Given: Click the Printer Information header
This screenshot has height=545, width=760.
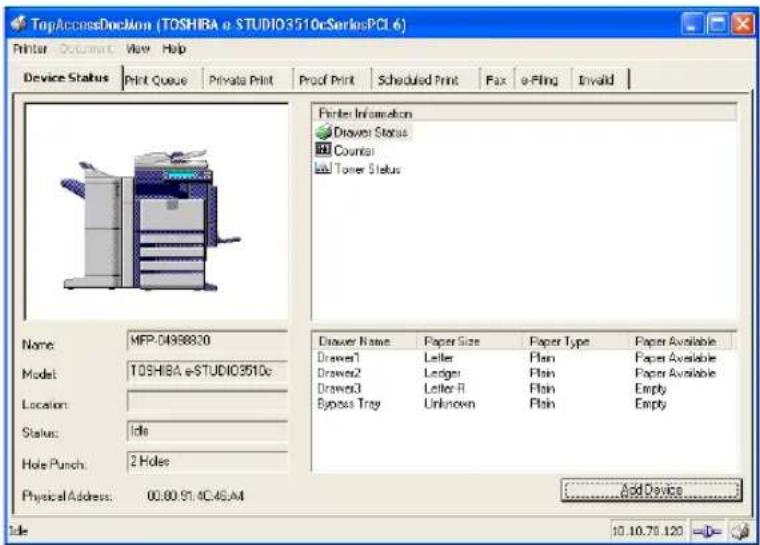Looking at the screenshot, I should (524, 113).
